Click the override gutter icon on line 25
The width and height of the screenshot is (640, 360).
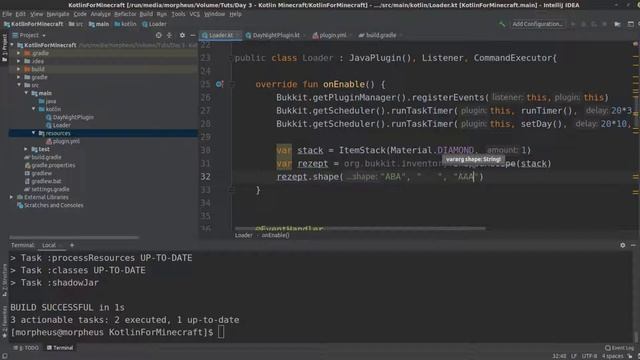(x=219, y=84)
